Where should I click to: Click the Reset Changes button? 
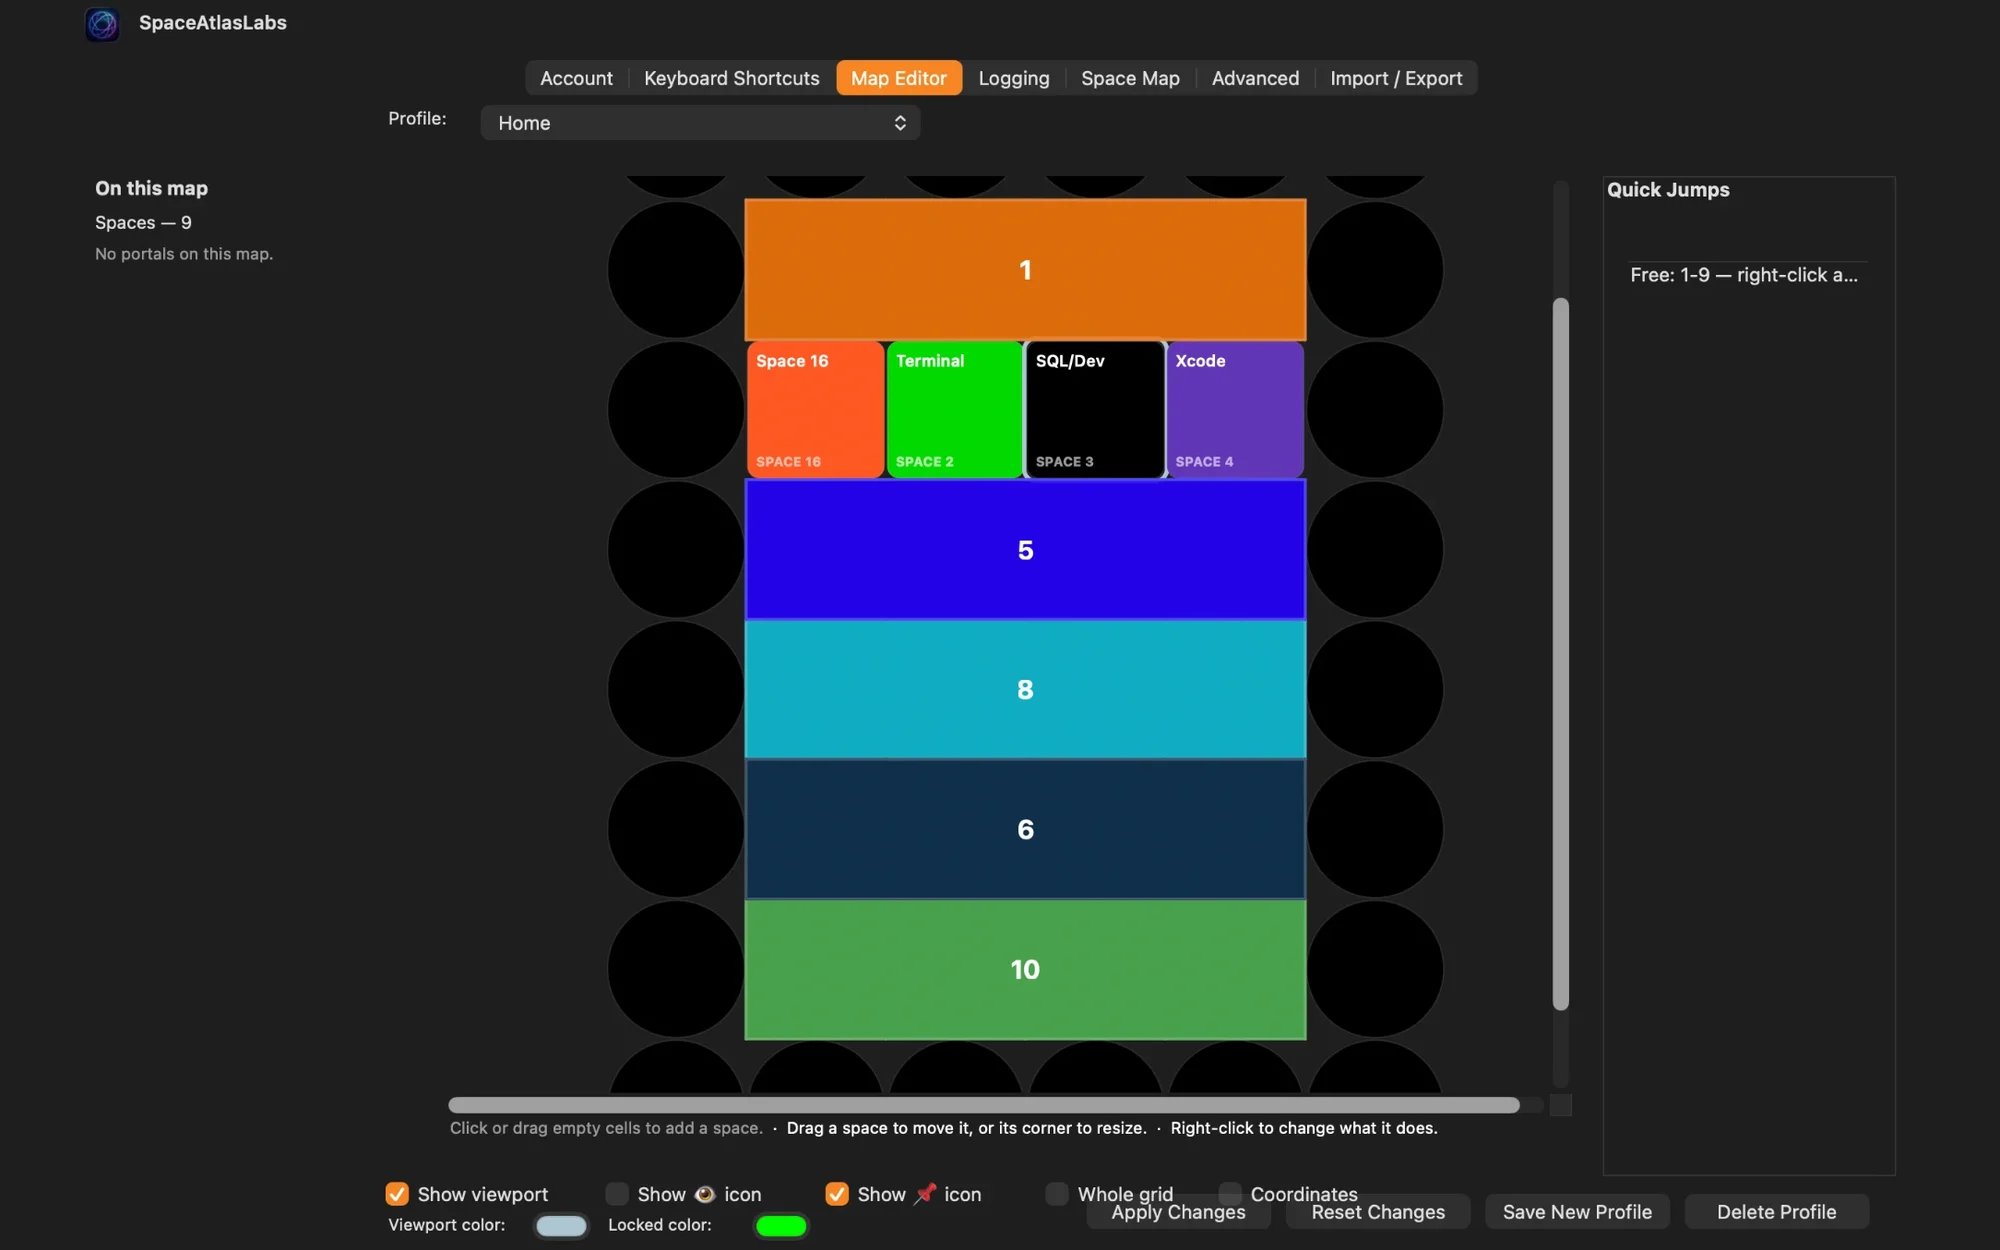[x=1378, y=1212]
